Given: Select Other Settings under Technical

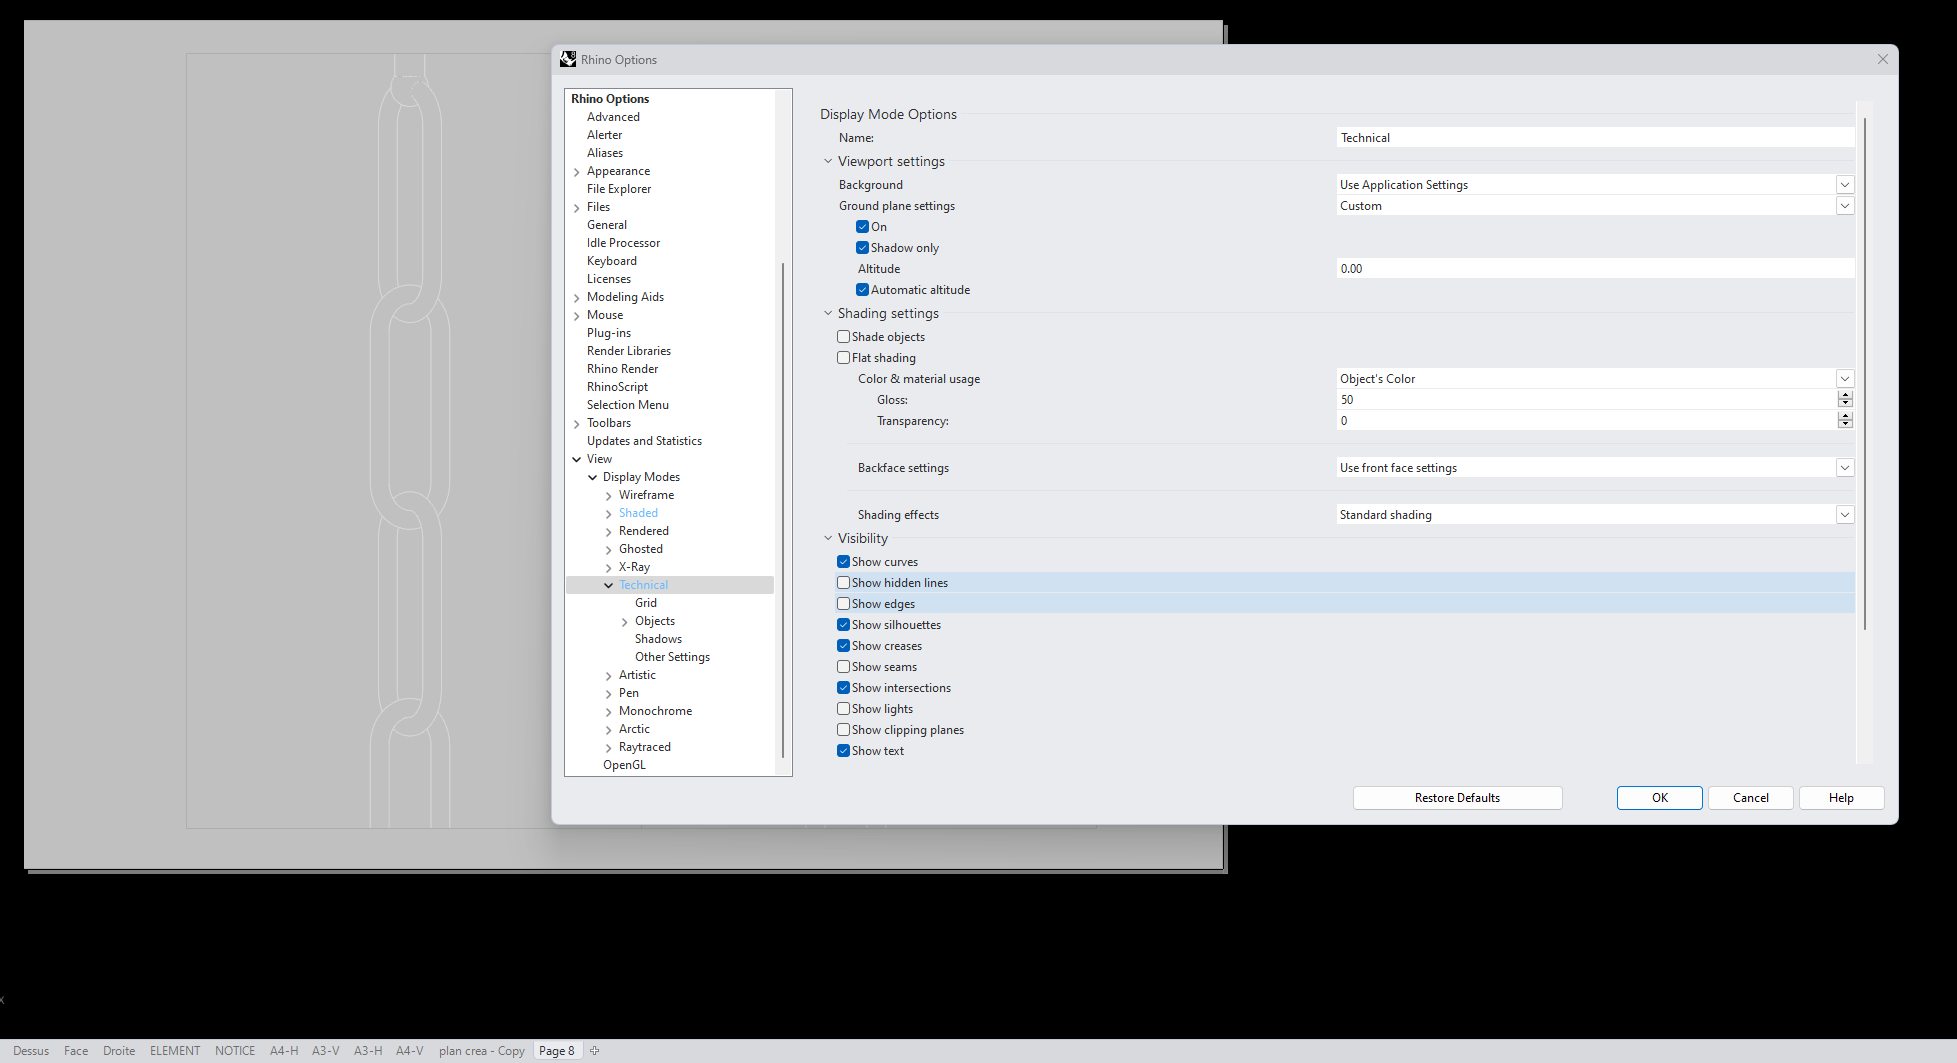Looking at the screenshot, I should coord(672,657).
